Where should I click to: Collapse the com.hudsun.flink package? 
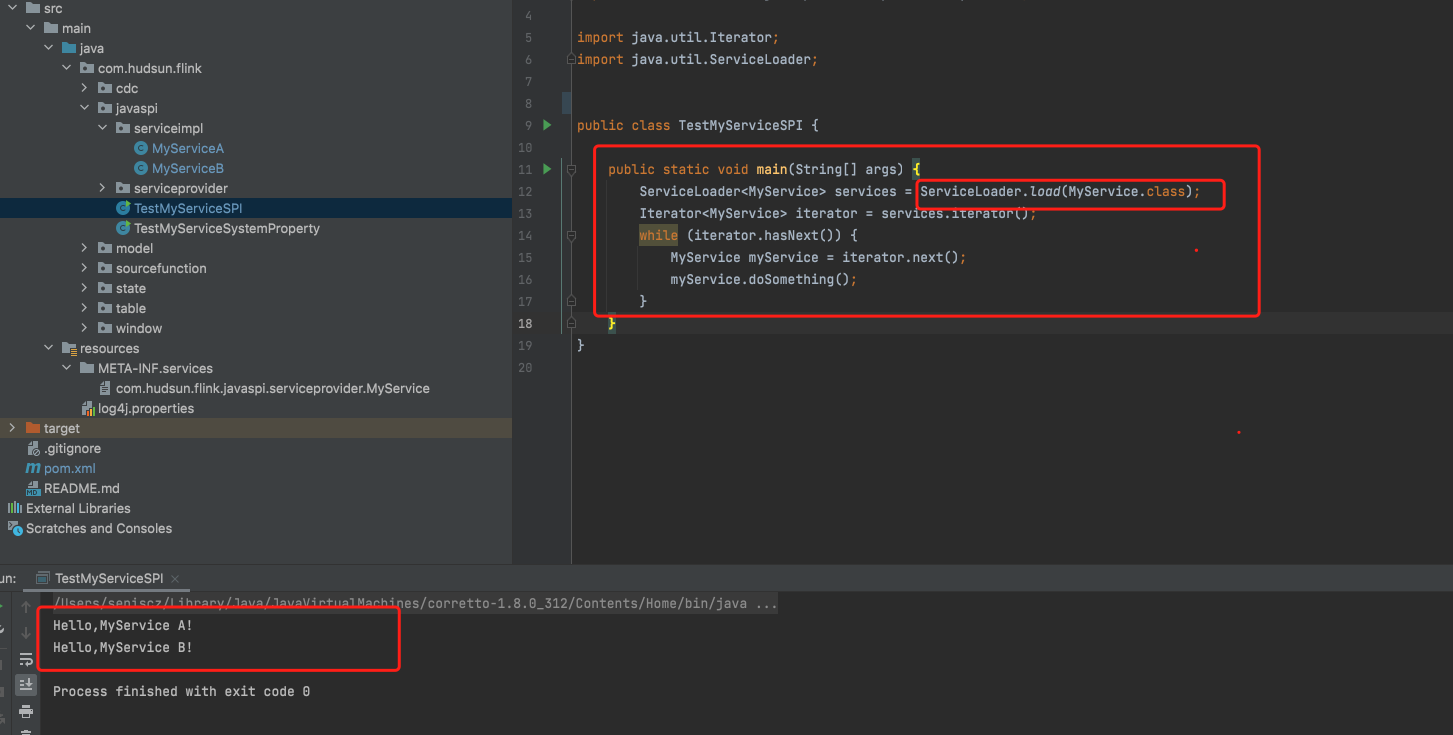67,68
